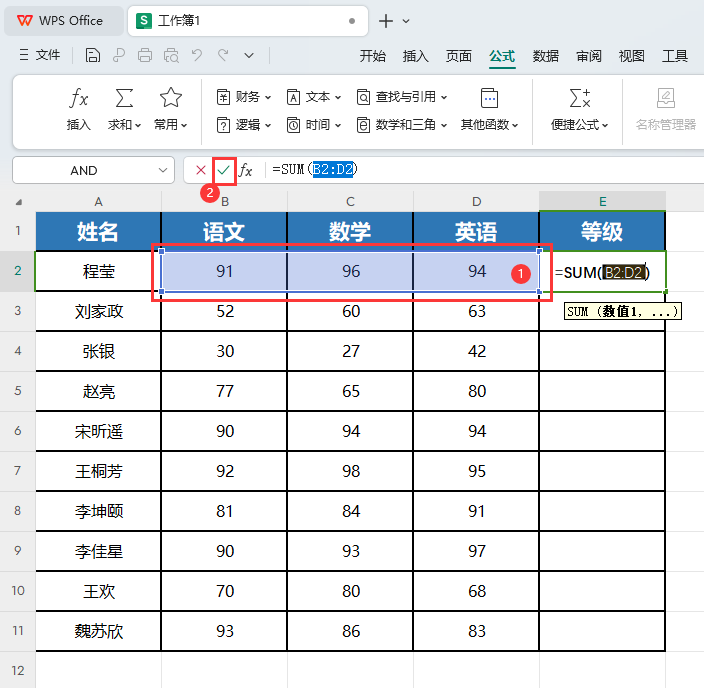The image size is (704, 688).
Task: Open the Name Manager
Action: click(x=665, y=109)
